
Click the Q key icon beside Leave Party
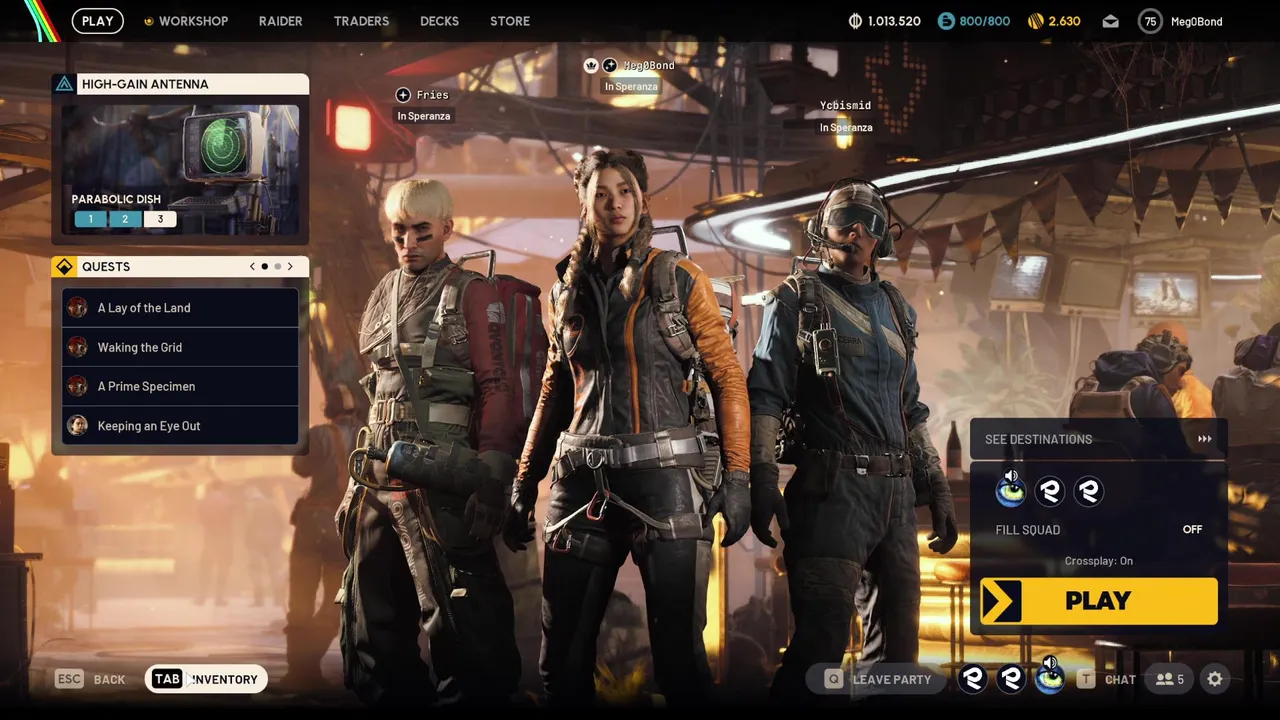833,679
